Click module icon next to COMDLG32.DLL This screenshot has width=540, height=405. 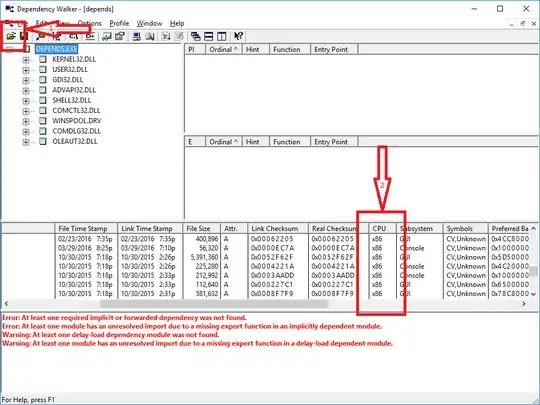pyautogui.click(x=43, y=131)
